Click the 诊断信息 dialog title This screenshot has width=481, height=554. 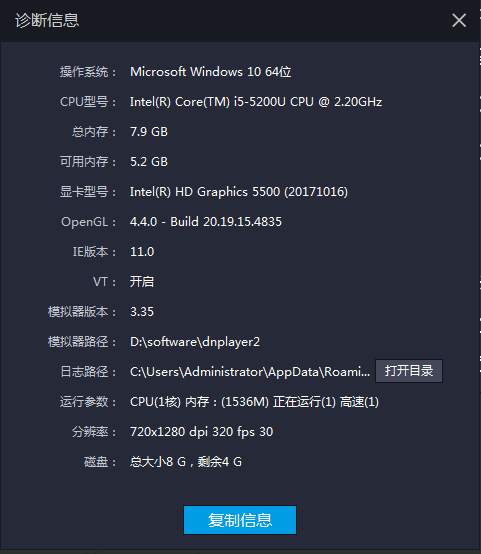click(x=47, y=20)
